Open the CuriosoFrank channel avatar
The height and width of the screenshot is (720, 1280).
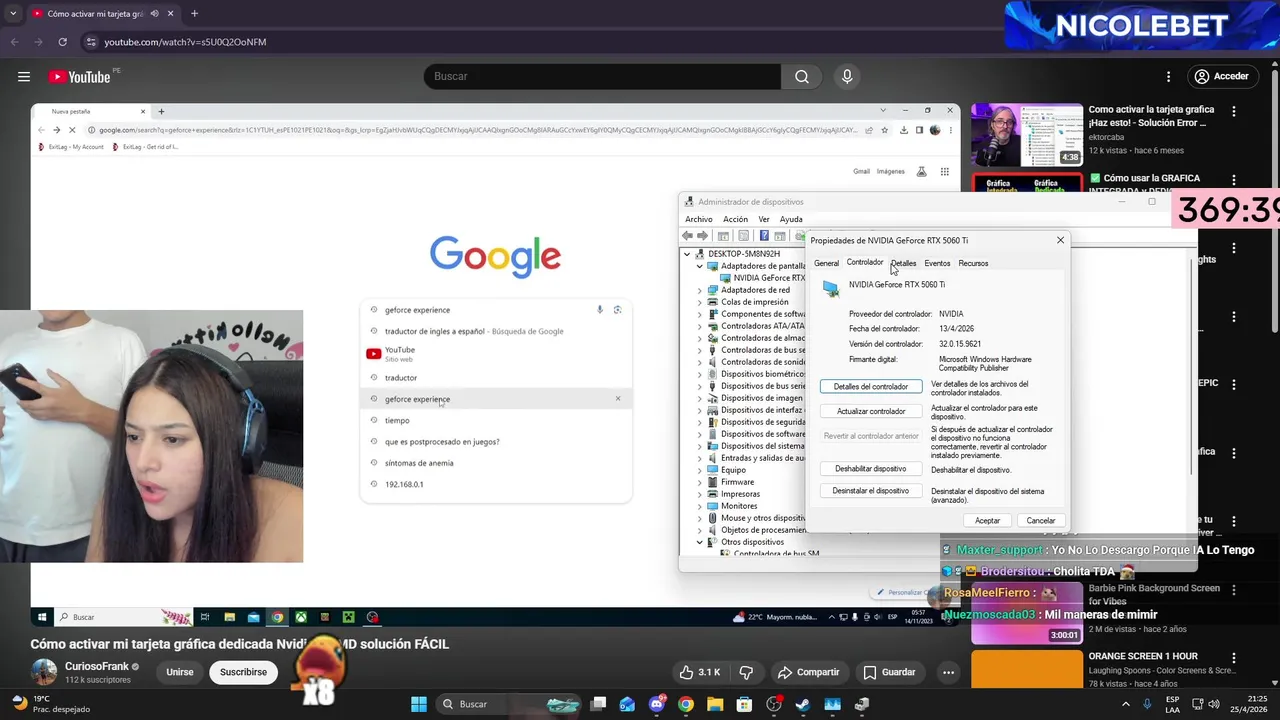click(x=44, y=672)
